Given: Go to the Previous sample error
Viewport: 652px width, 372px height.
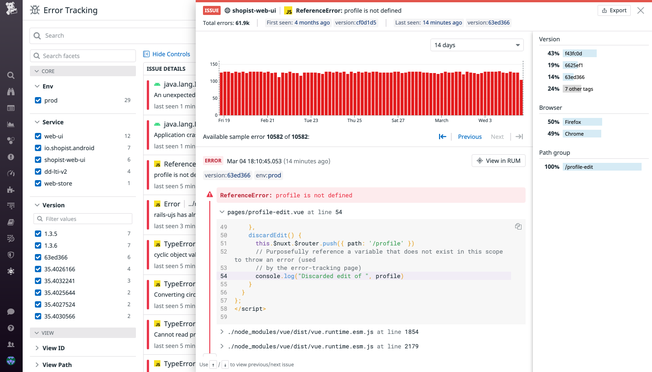Looking at the screenshot, I should [469, 136].
